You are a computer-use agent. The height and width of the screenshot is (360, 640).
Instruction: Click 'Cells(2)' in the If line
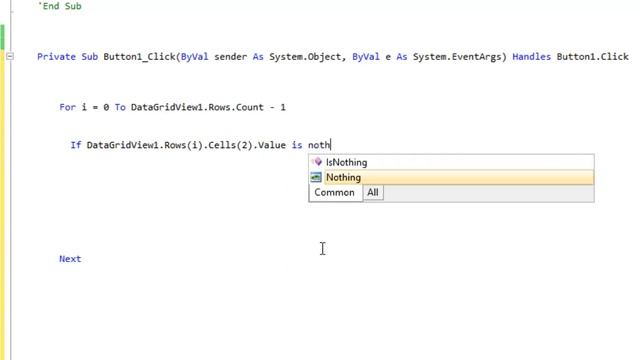point(230,145)
